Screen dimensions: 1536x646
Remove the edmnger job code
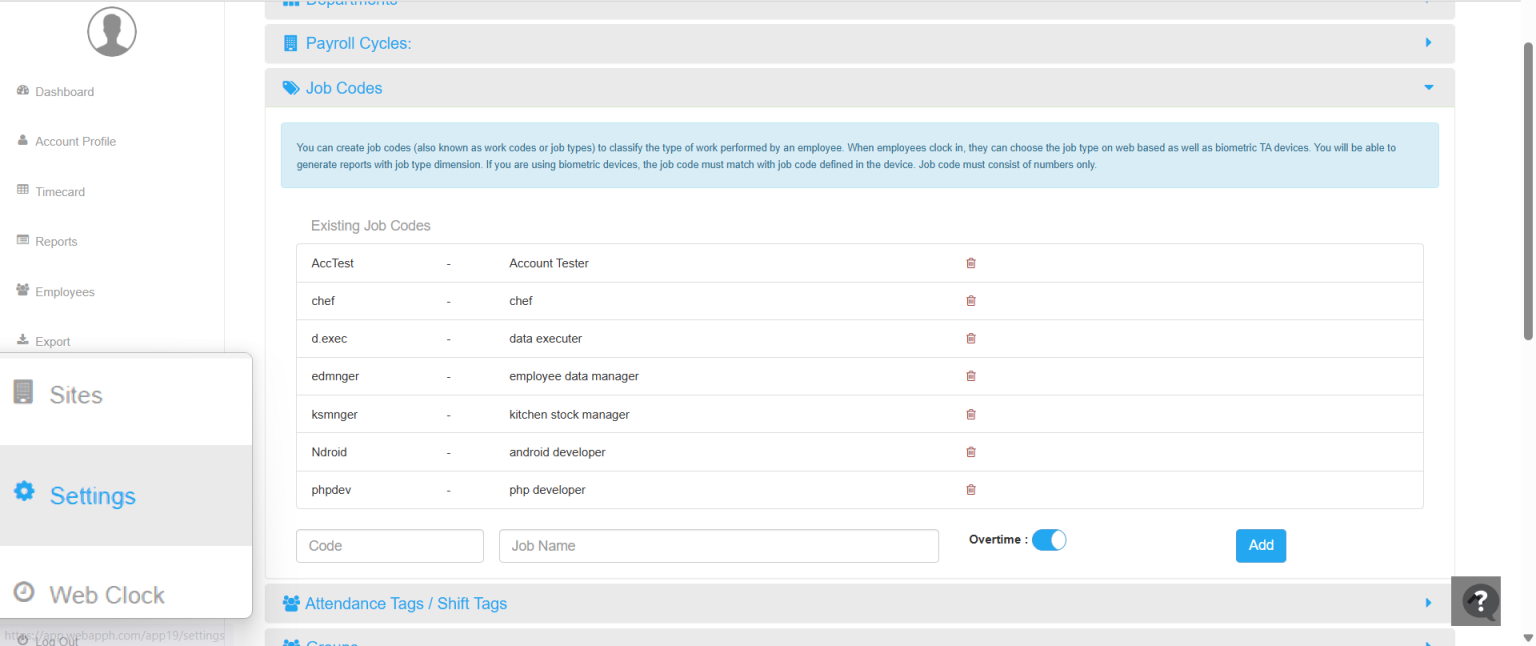point(970,376)
